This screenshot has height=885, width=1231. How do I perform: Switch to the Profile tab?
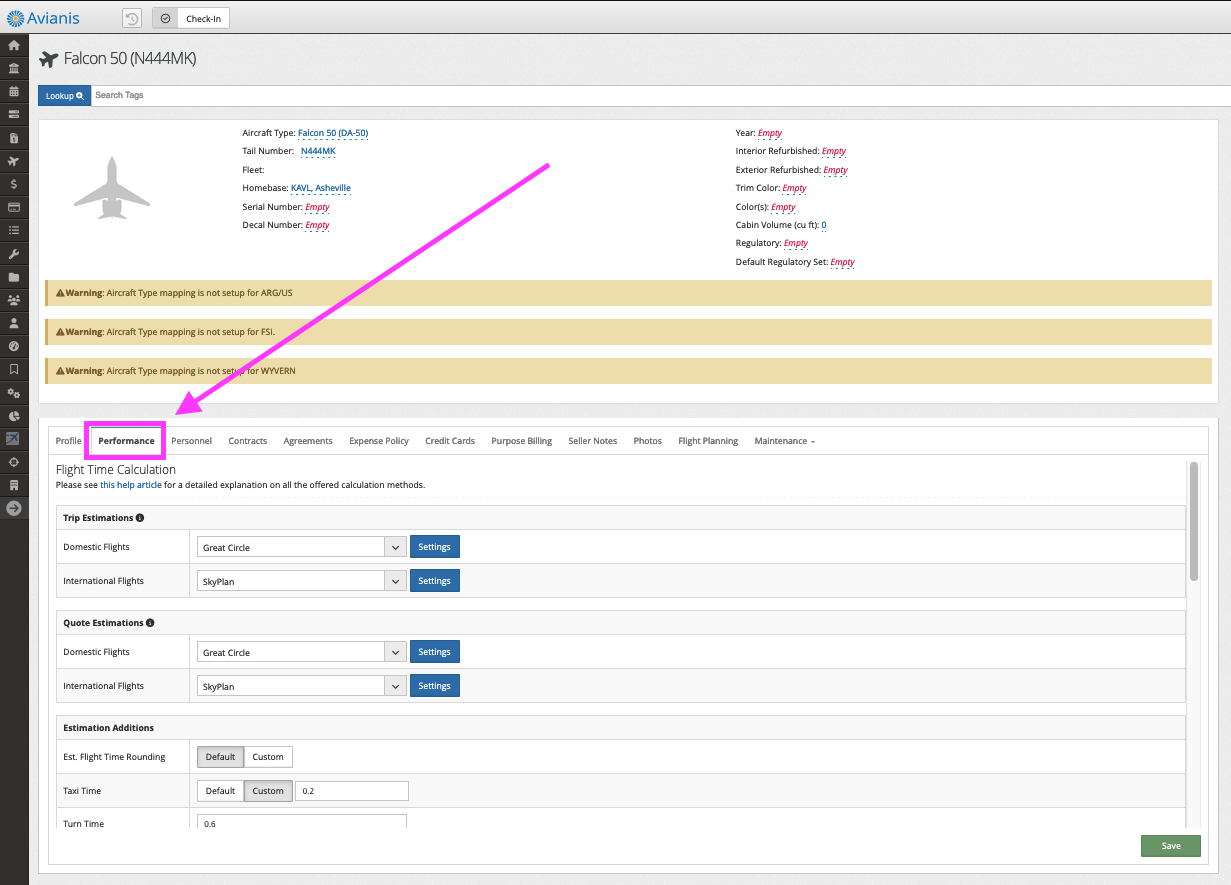[x=69, y=441]
